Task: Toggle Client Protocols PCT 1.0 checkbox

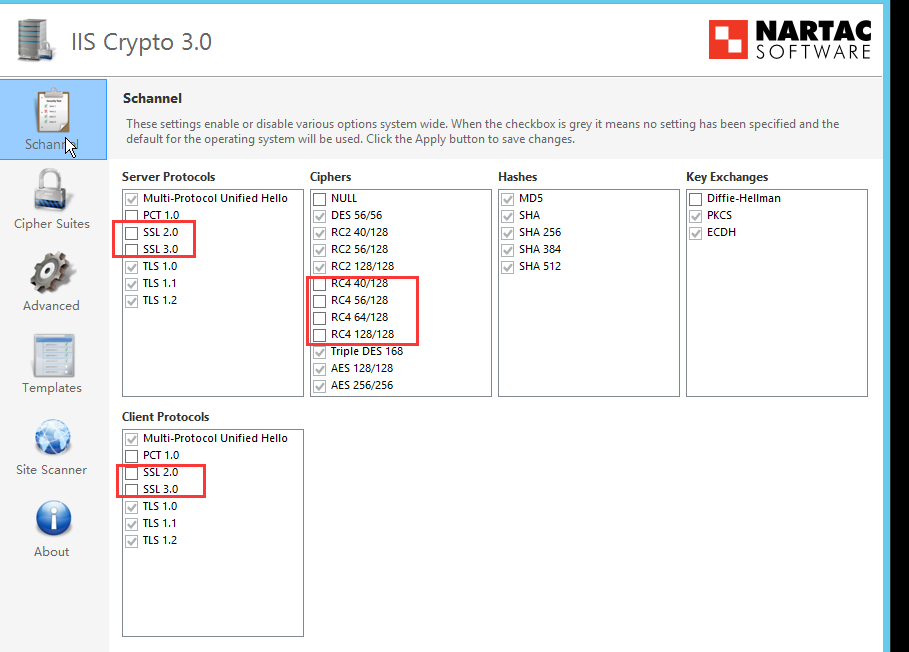Action: [x=132, y=456]
